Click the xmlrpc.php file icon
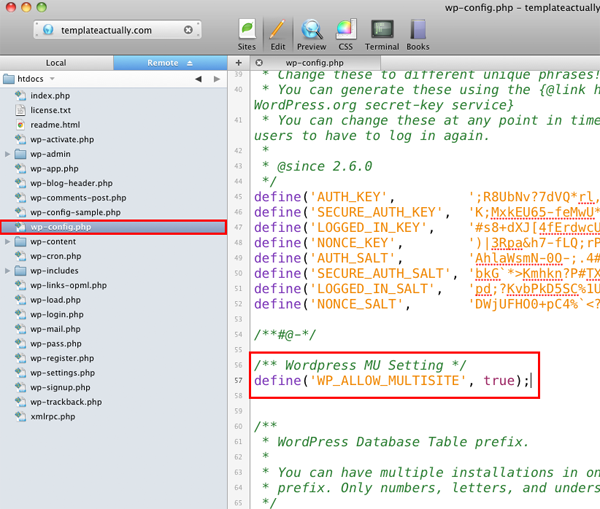The height and width of the screenshot is (509, 600). 20,416
